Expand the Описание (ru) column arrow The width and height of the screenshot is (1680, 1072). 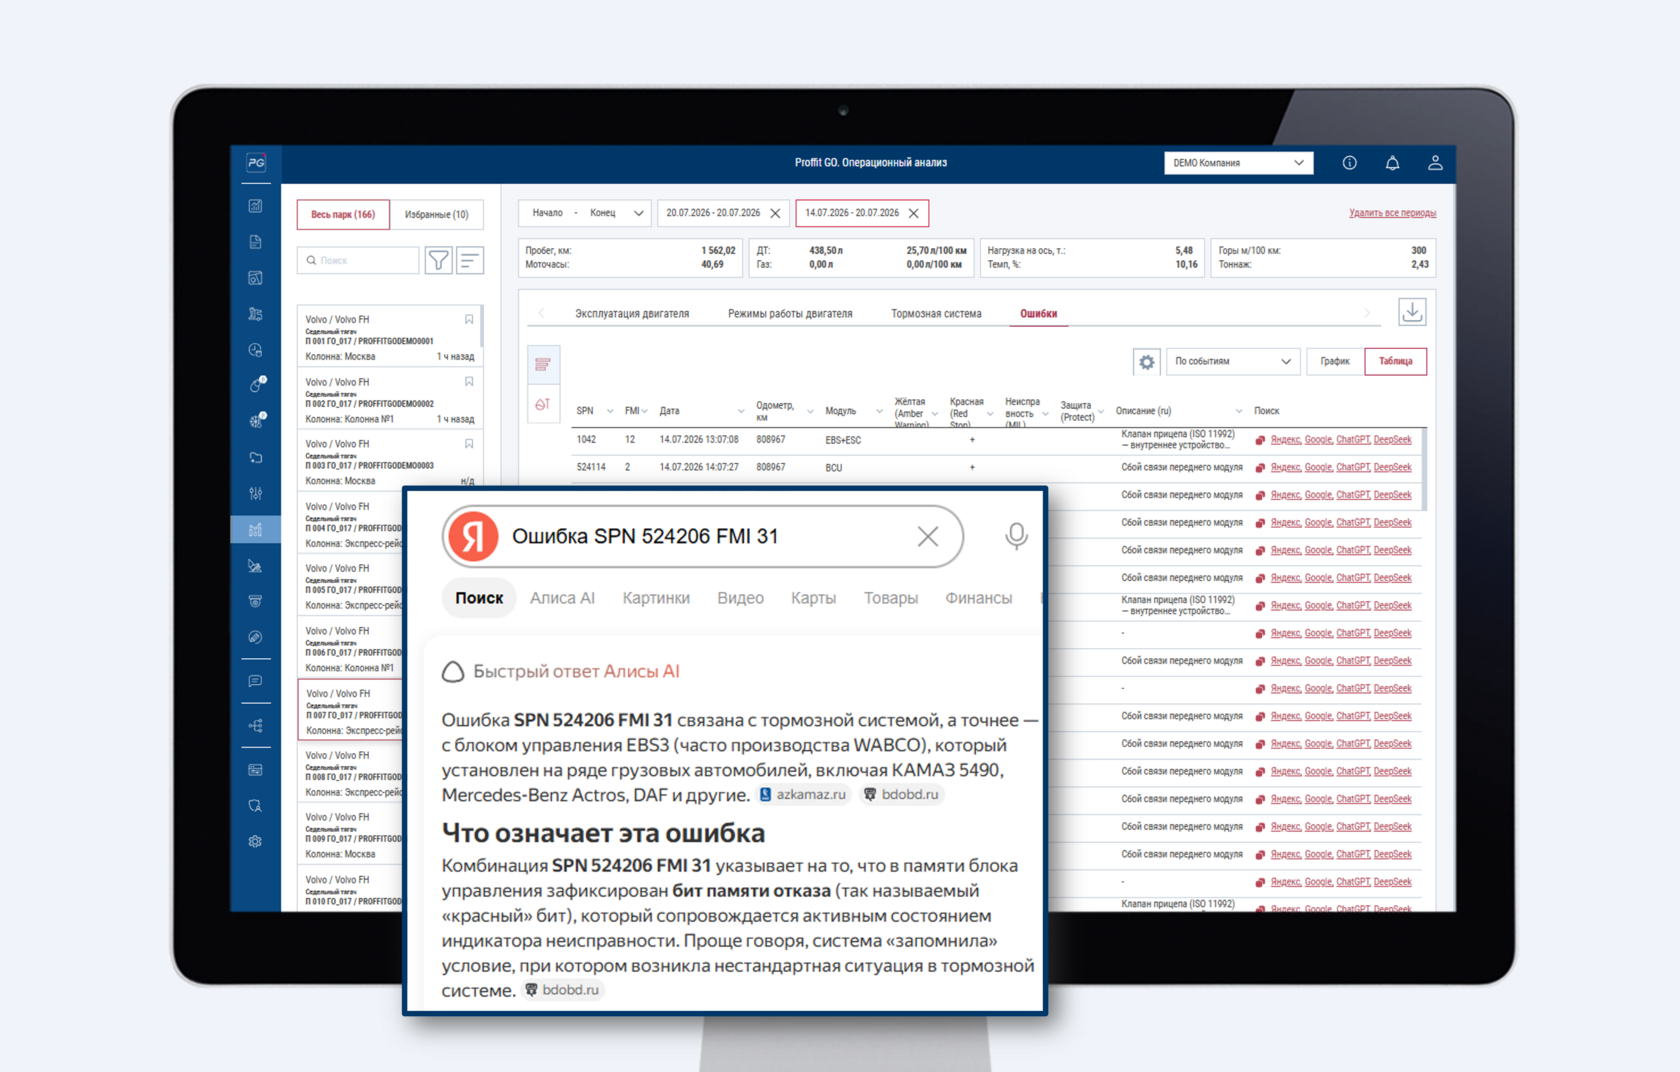click(x=1239, y=412)
